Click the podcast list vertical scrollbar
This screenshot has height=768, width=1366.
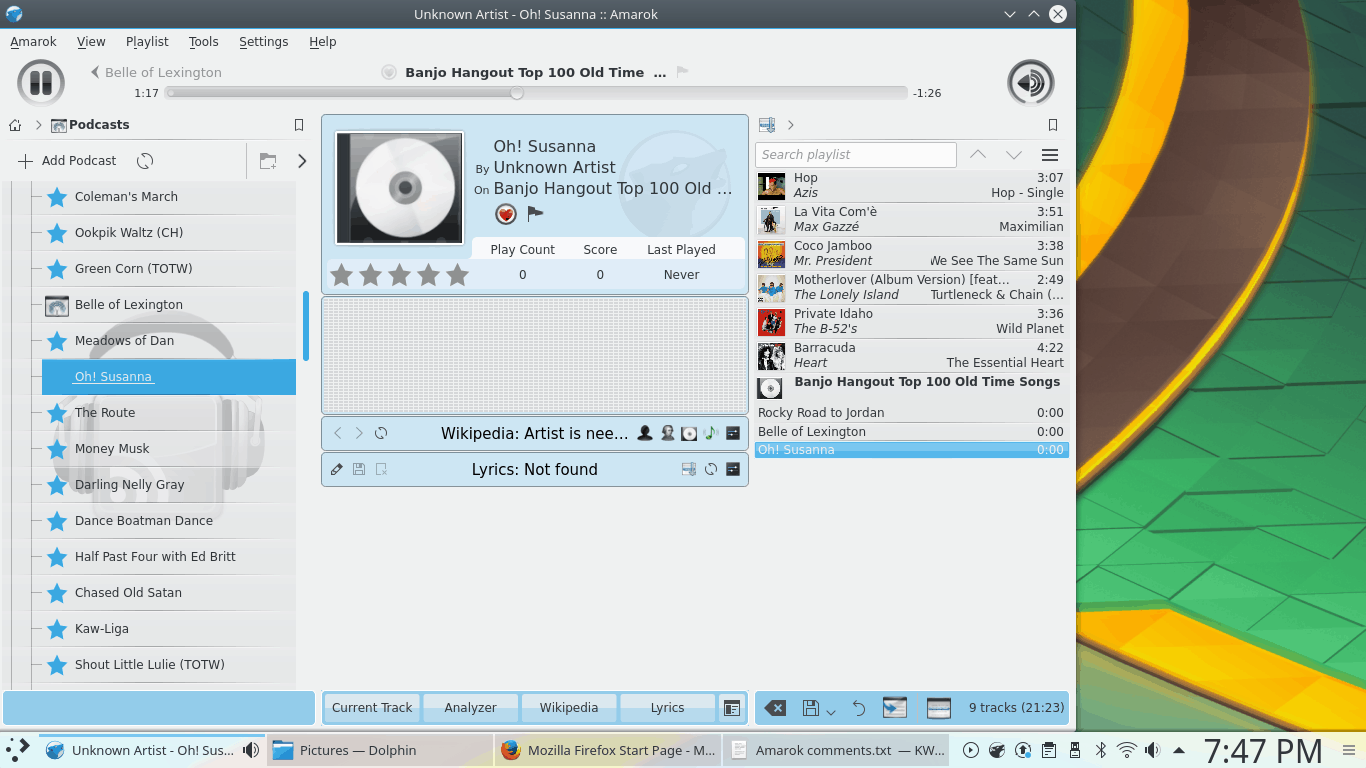(x=306, y=326)
